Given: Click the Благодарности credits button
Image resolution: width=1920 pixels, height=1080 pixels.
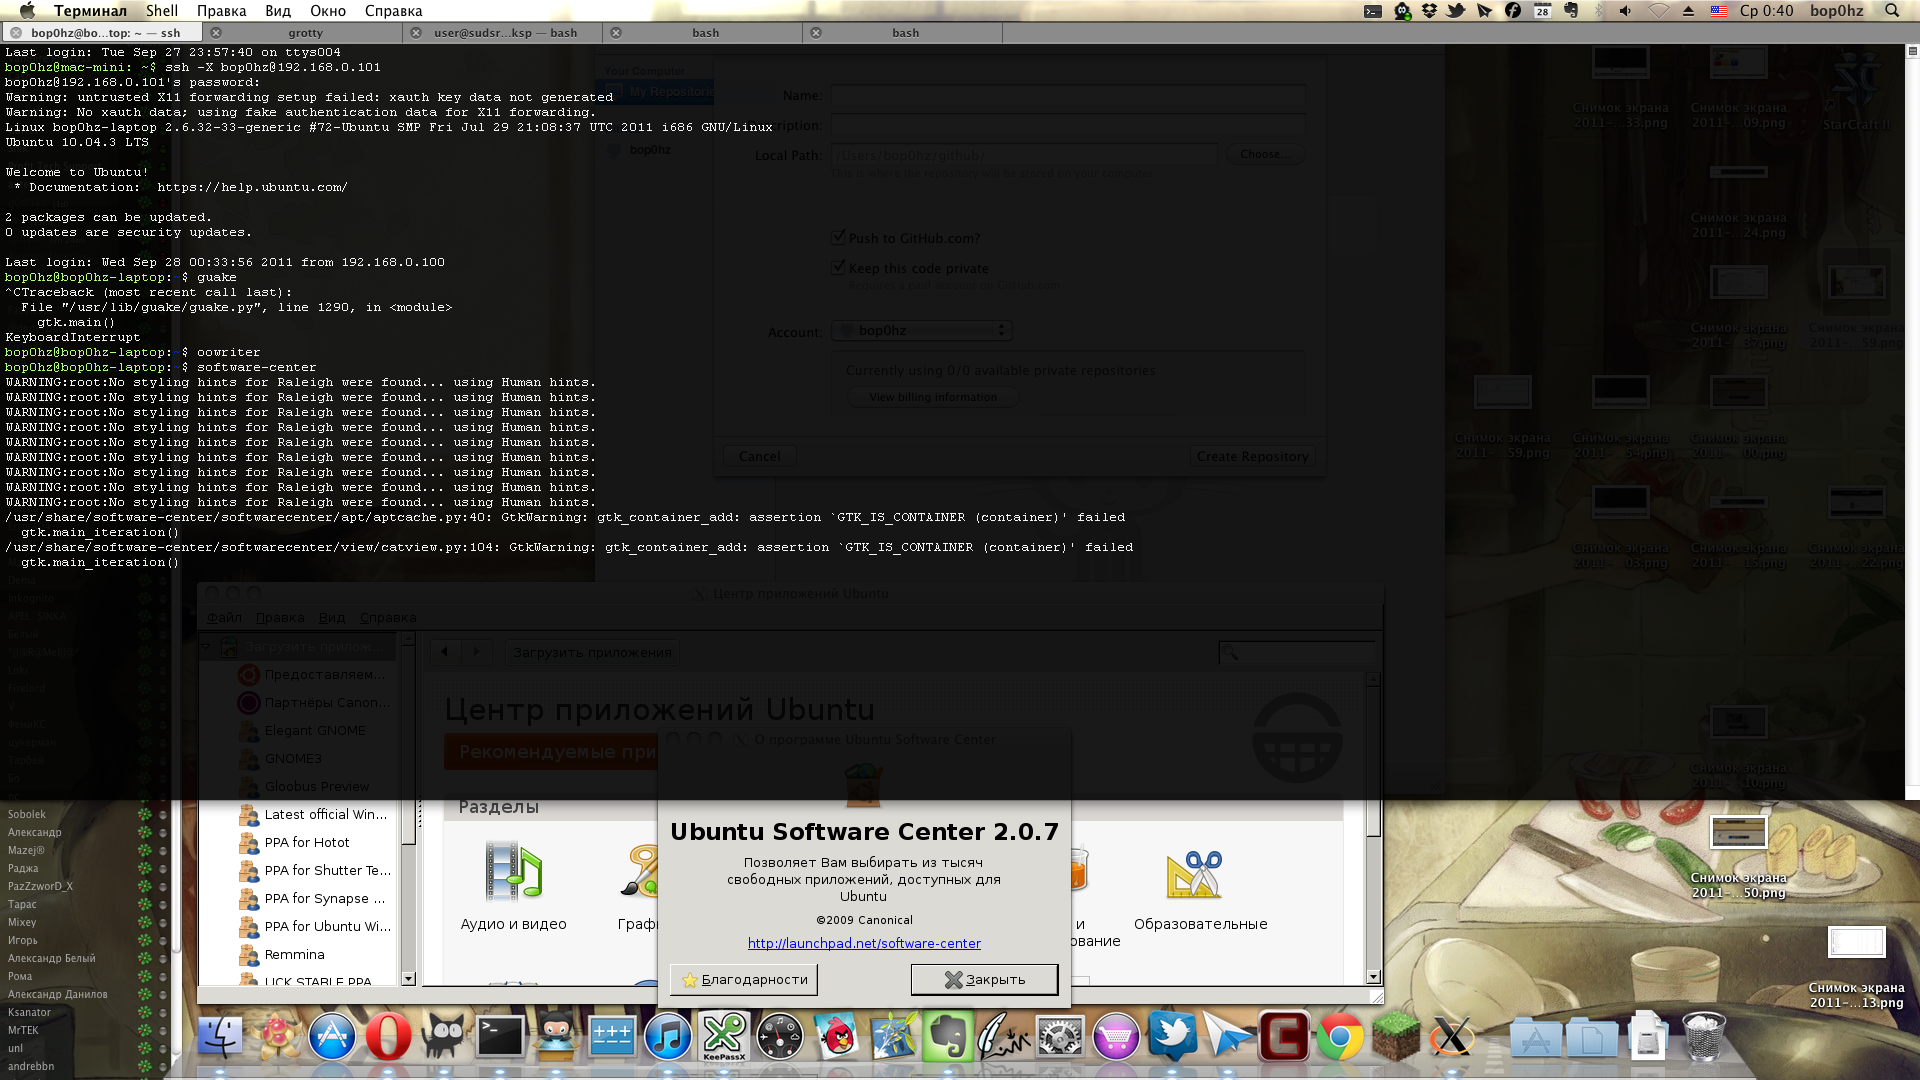Looking at the screenshot, I should coord(744,980).
